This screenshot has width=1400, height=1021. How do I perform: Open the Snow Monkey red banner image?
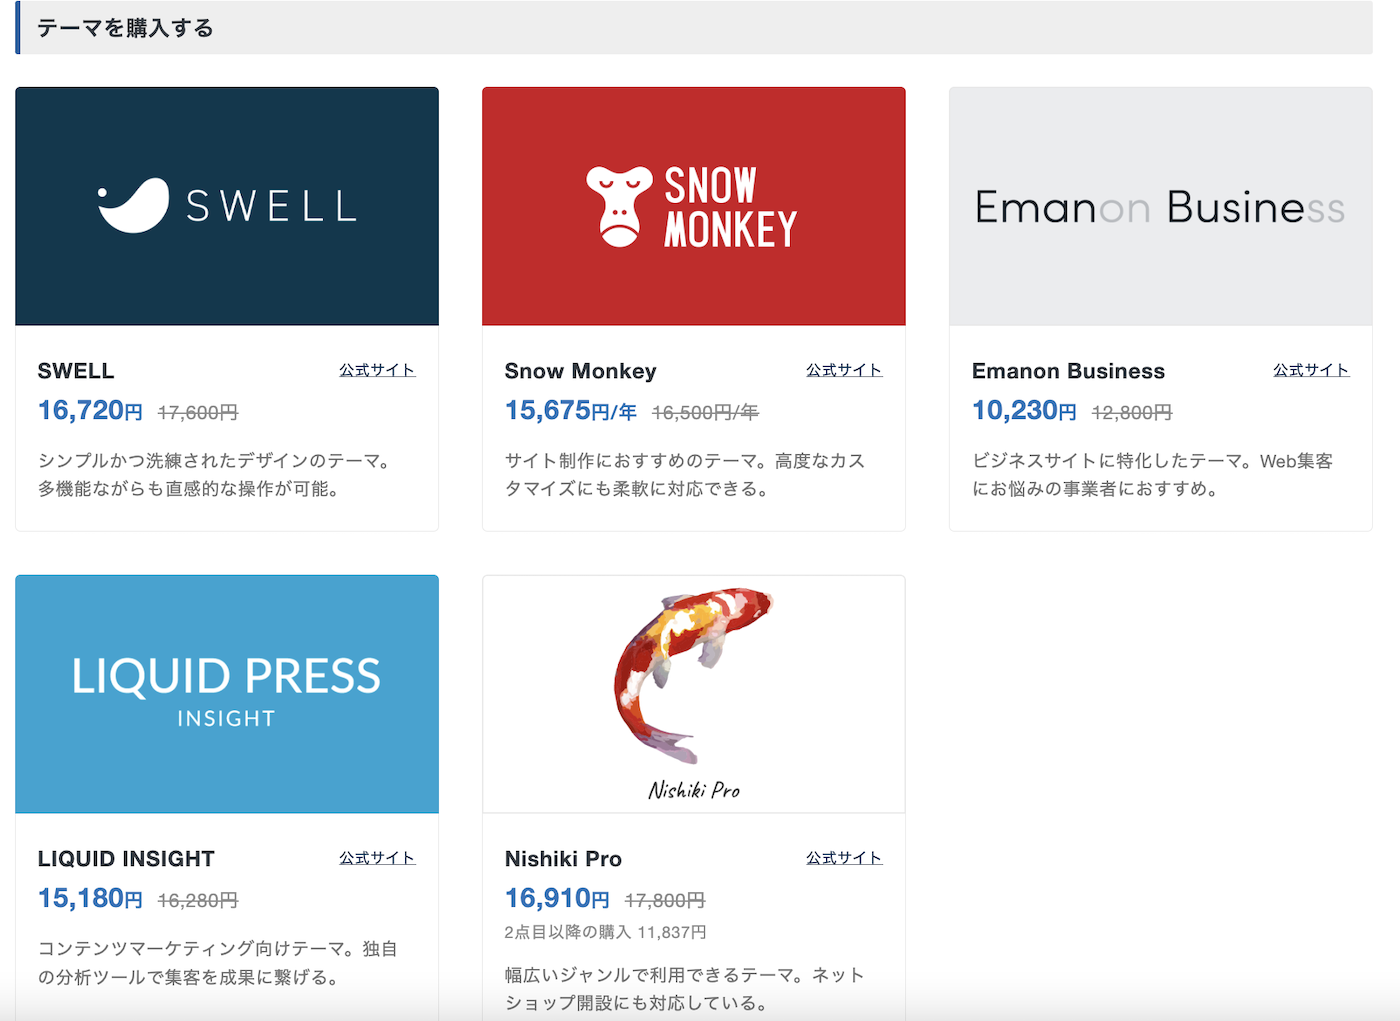[x=694, y=206]
